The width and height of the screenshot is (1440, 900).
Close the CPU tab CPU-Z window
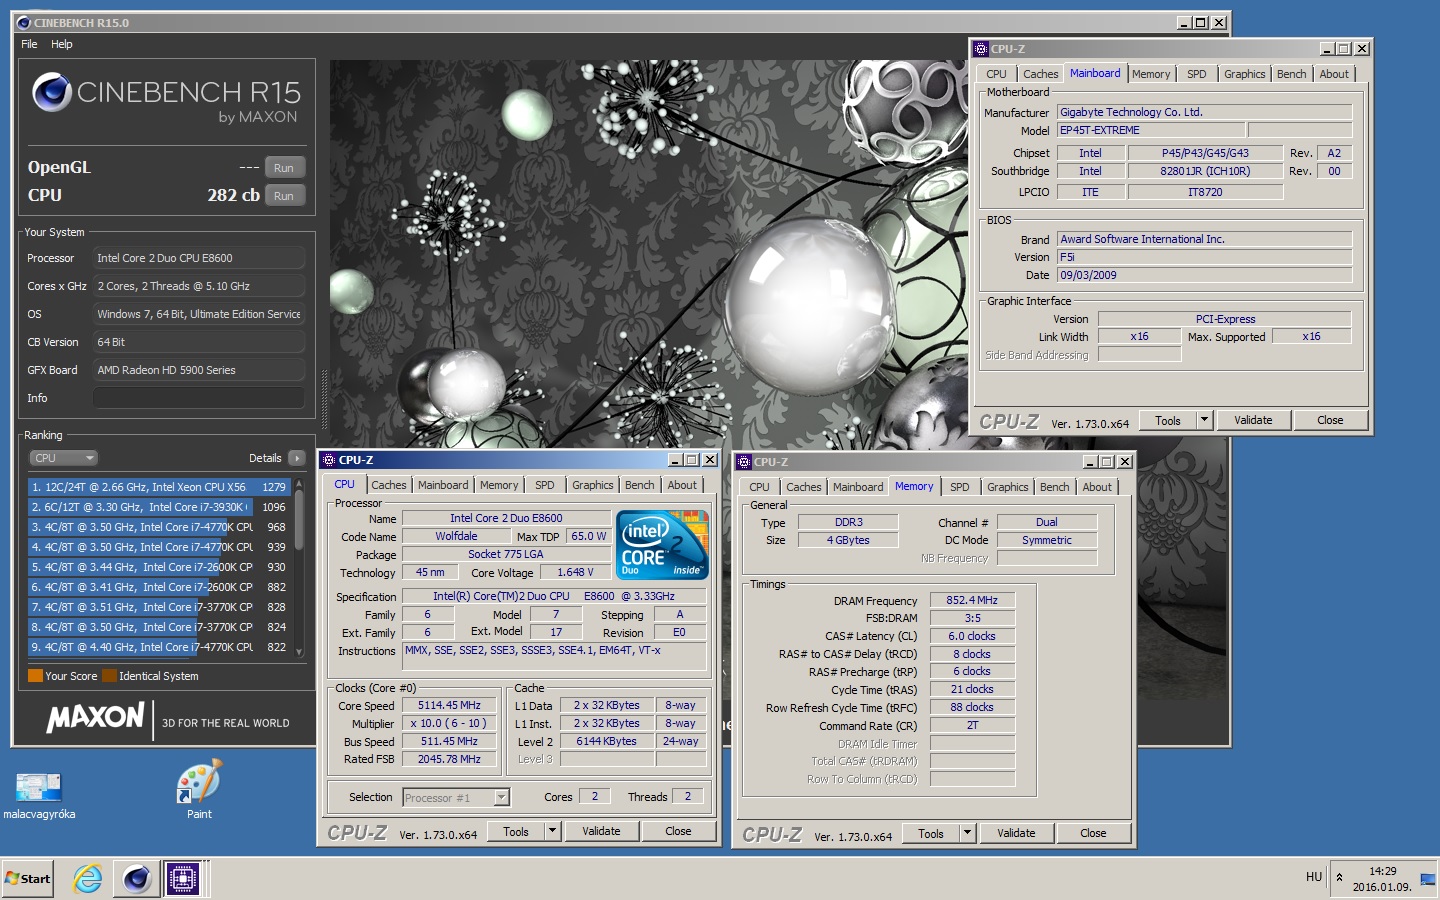(678, 831)
